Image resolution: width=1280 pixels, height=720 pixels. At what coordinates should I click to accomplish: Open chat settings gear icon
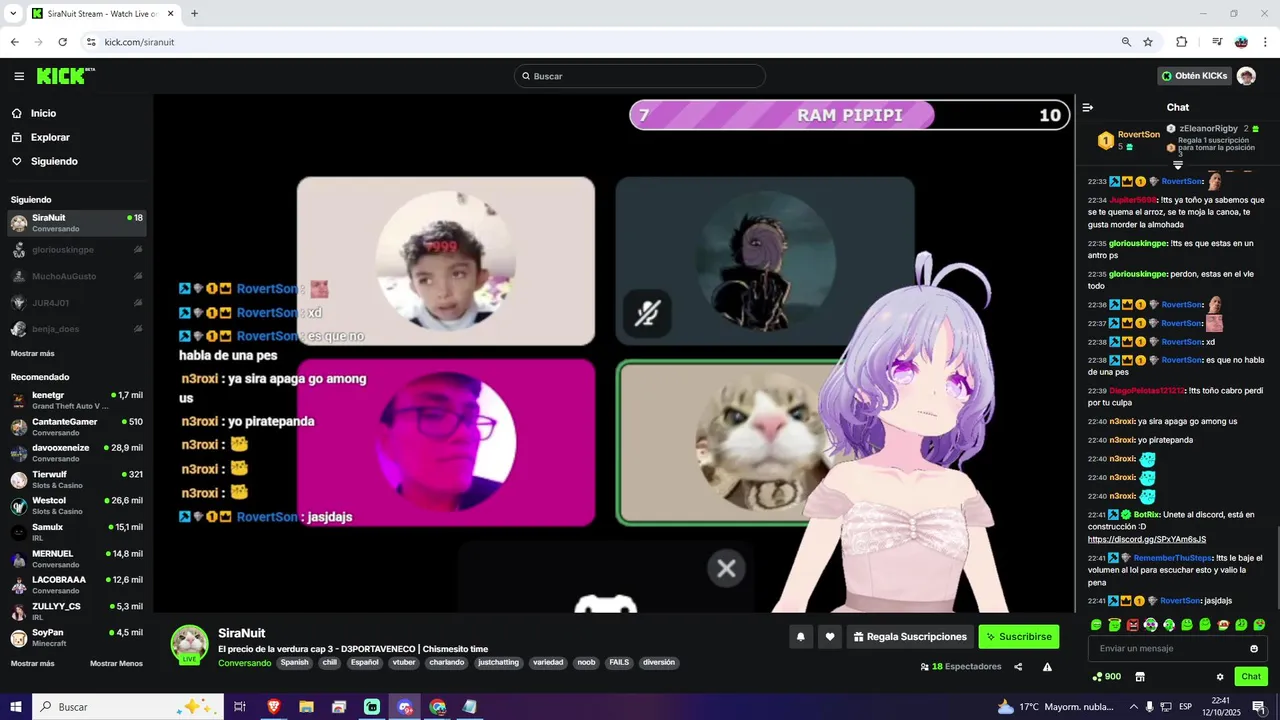pyautogui.click(x=1220, y=677)
